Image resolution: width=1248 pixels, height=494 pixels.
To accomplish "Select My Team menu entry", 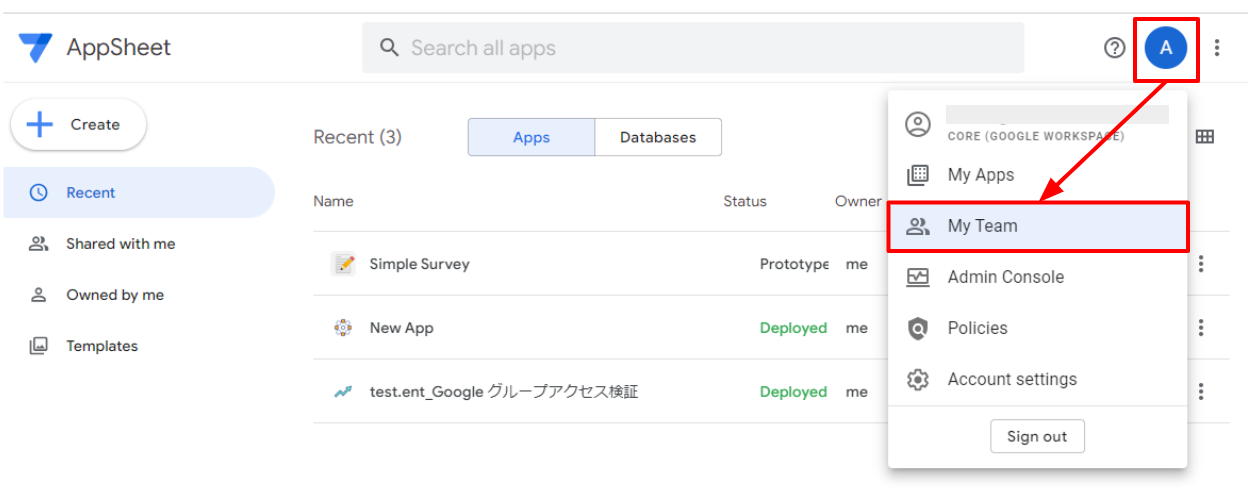I will pyautogui.click(x=1037, y=226).
